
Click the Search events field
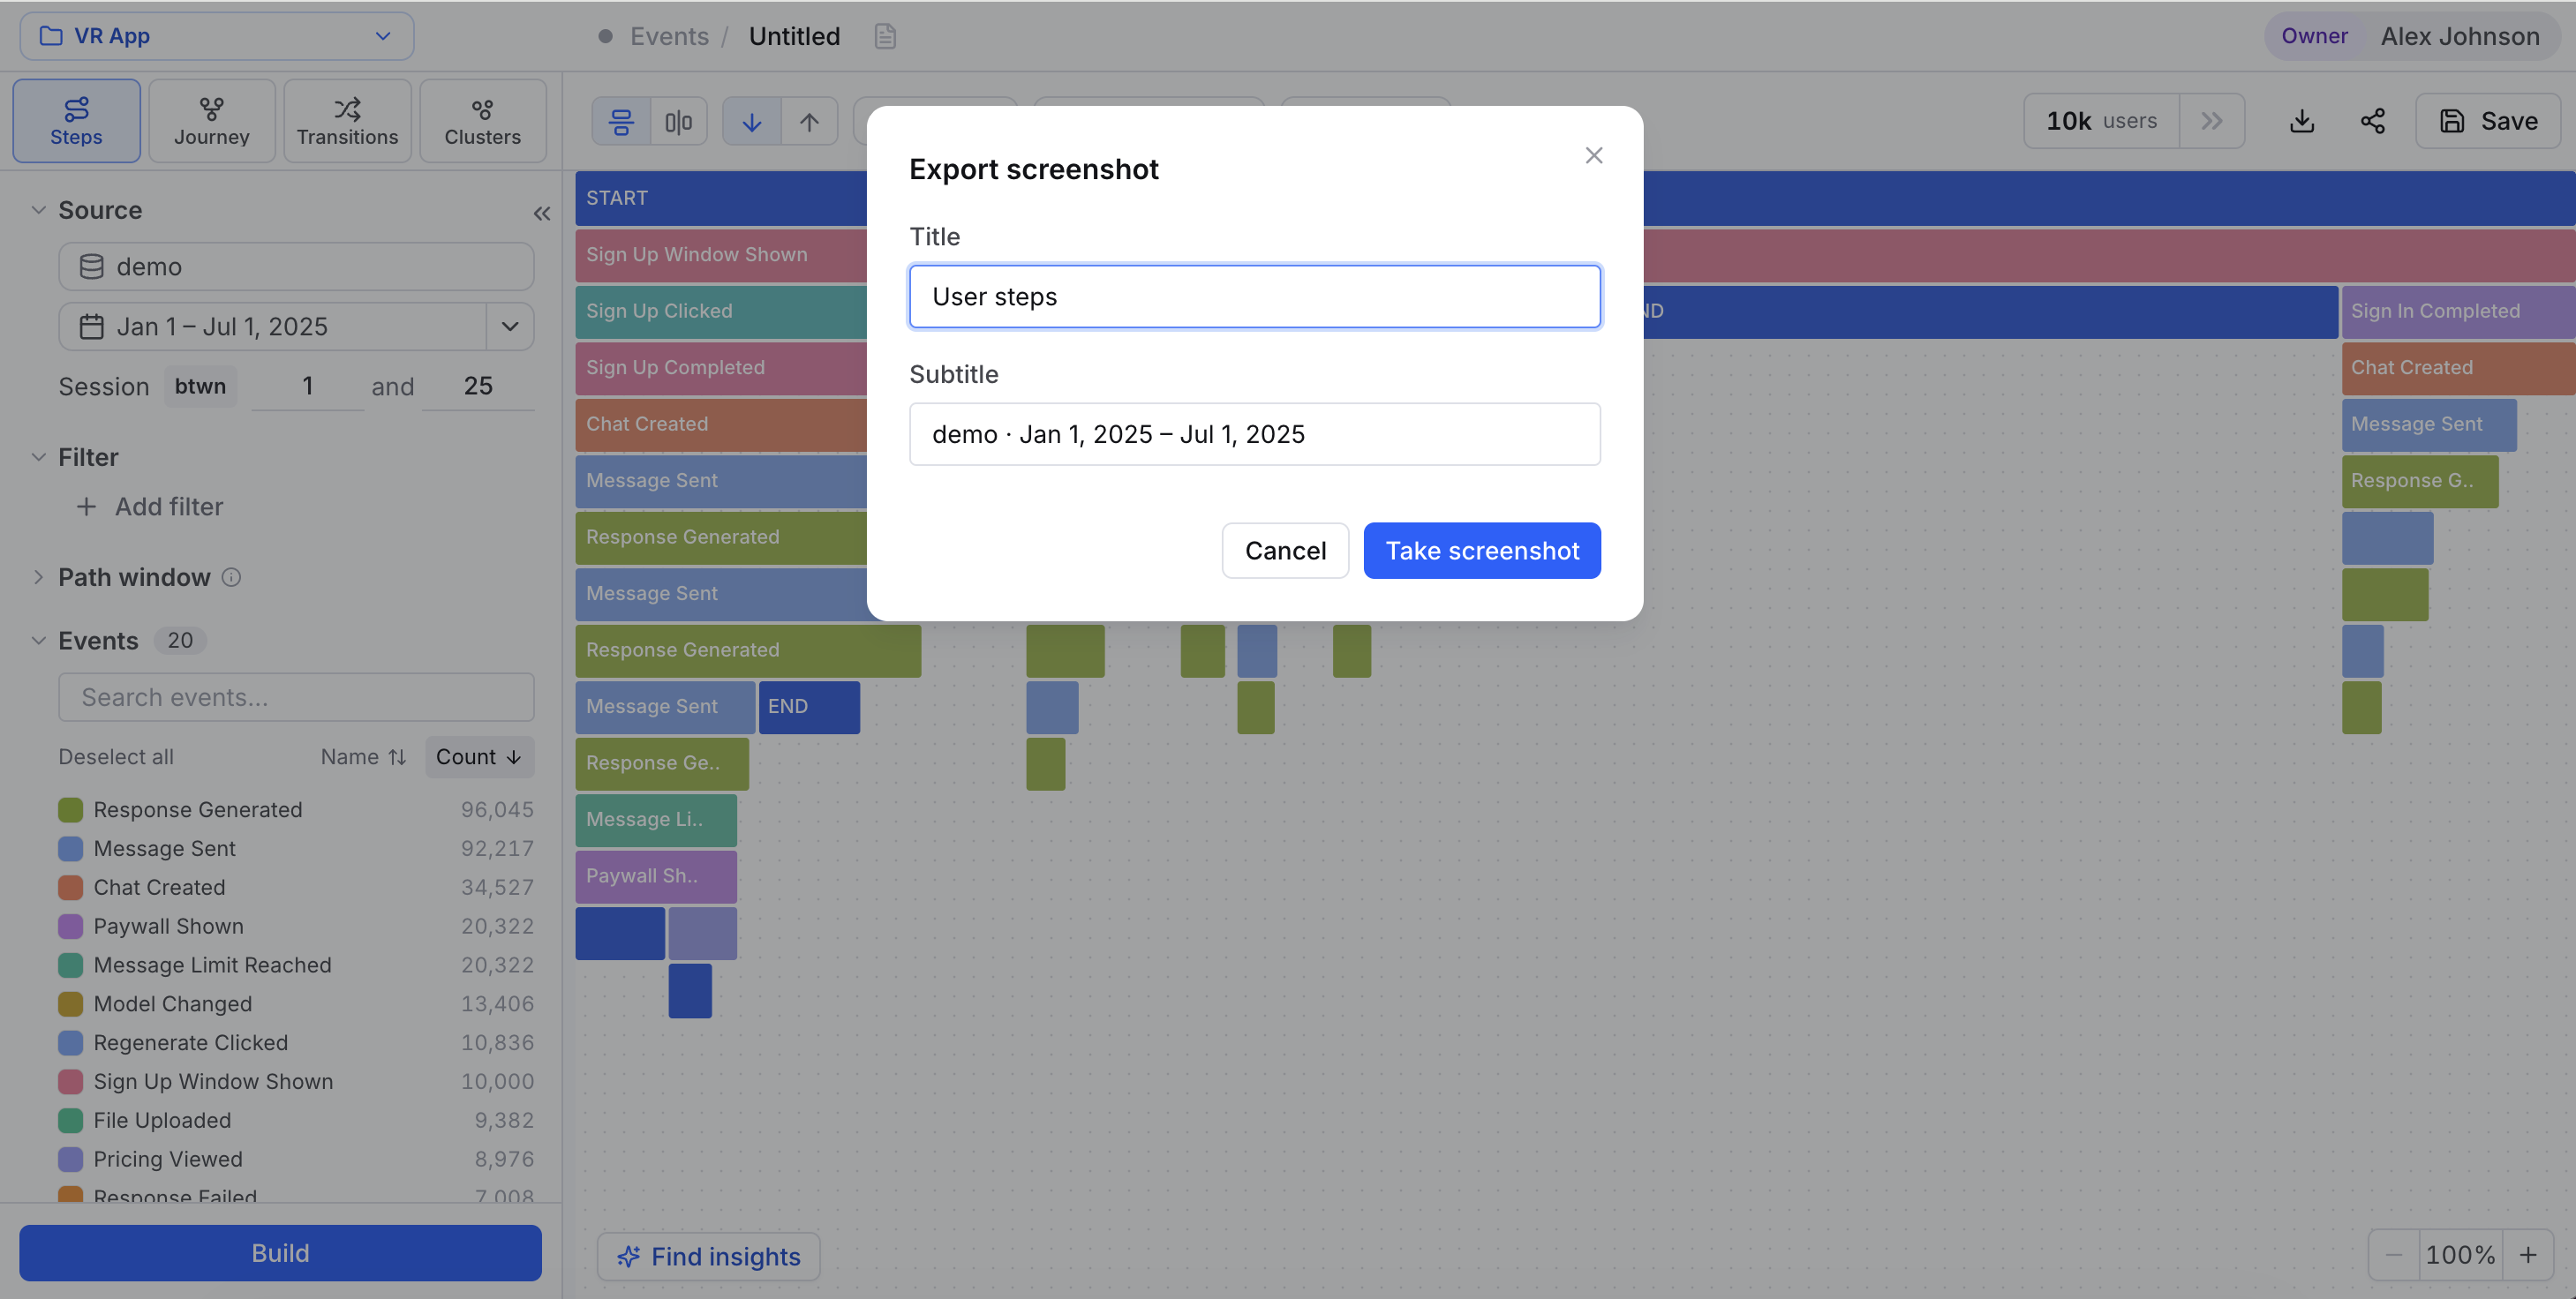[296, 697]
